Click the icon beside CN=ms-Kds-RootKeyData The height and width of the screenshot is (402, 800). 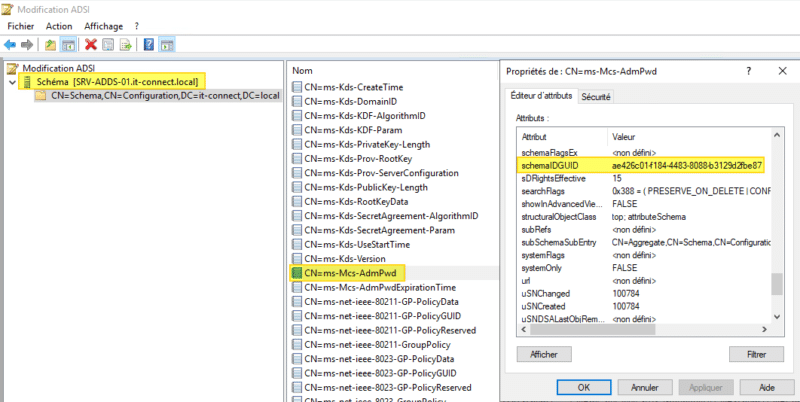(x=297, y=202)
